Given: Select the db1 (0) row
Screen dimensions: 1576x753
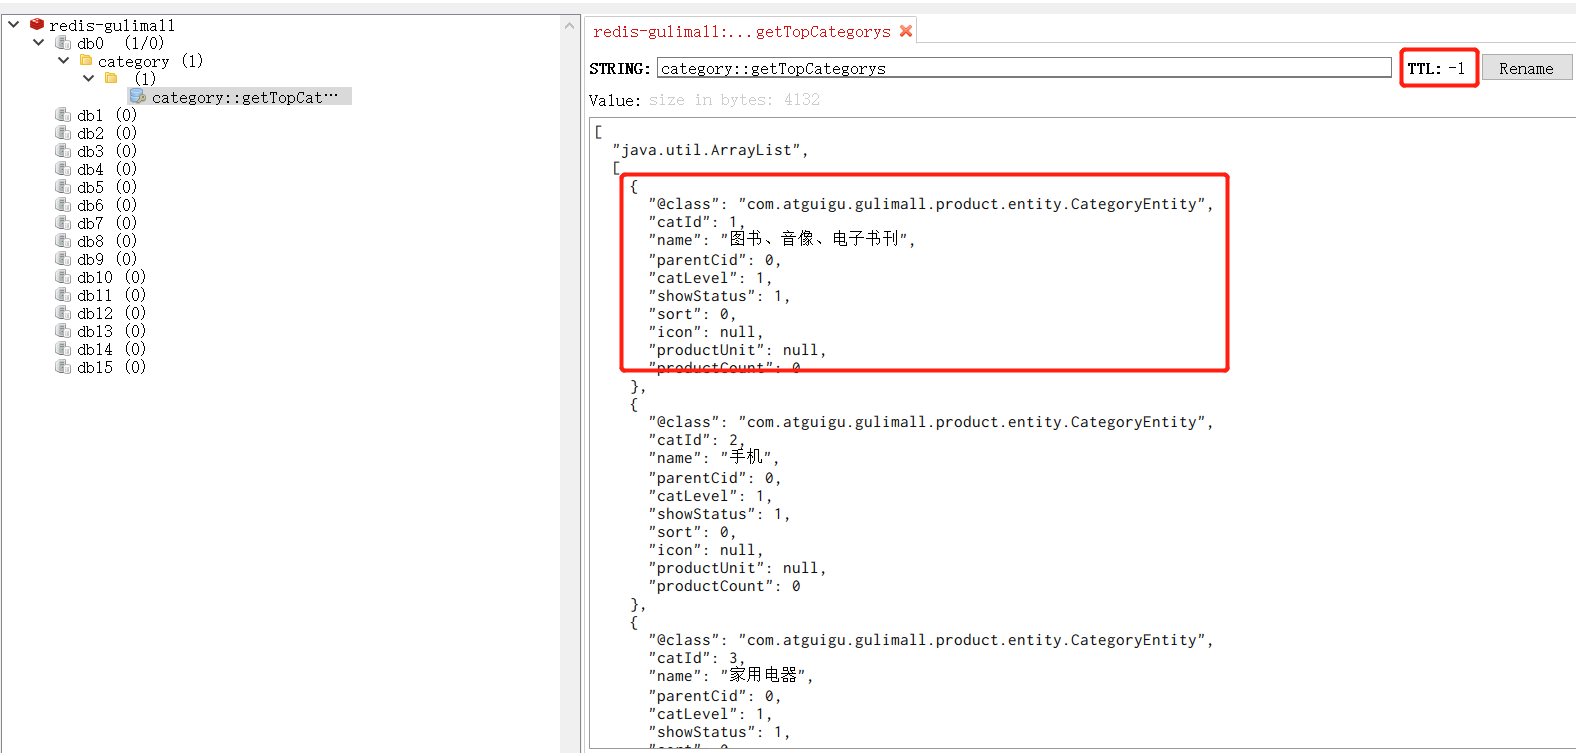Looking at the screenshot, I should point(106,115).
